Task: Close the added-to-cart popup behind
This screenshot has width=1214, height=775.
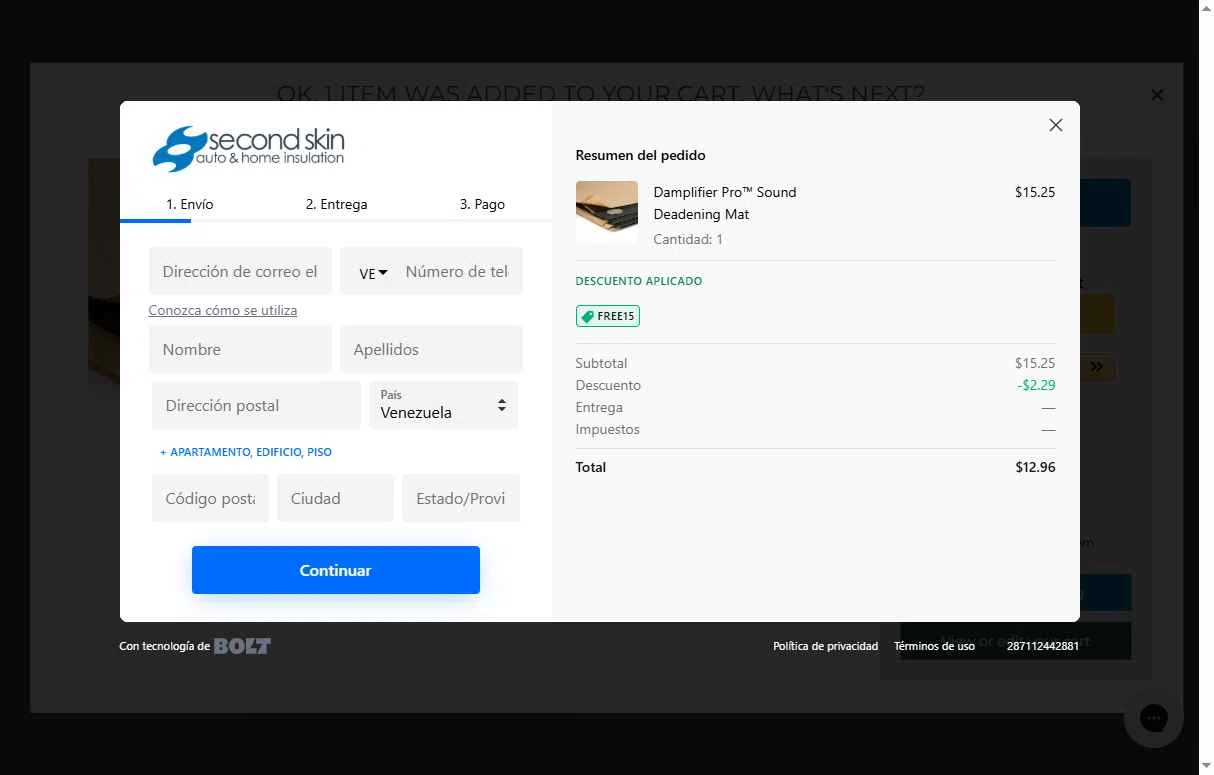Action: click(1157, 95)
